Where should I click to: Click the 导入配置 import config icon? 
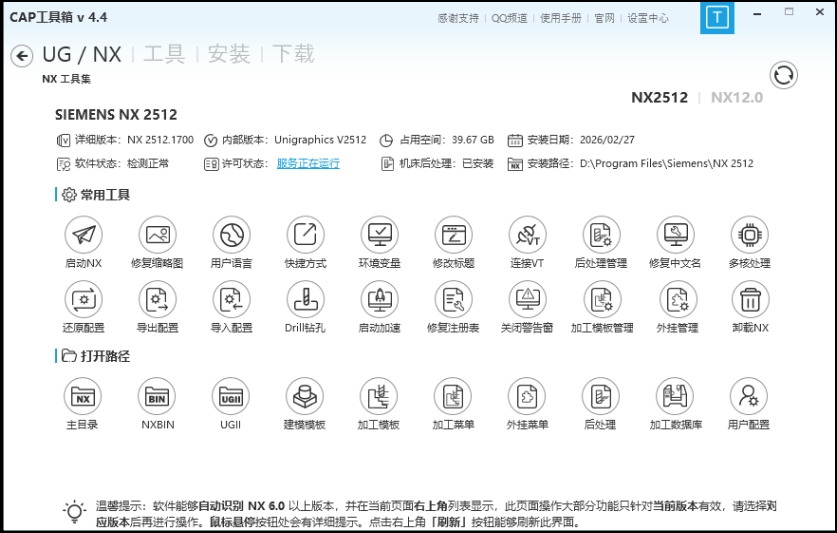232,300
